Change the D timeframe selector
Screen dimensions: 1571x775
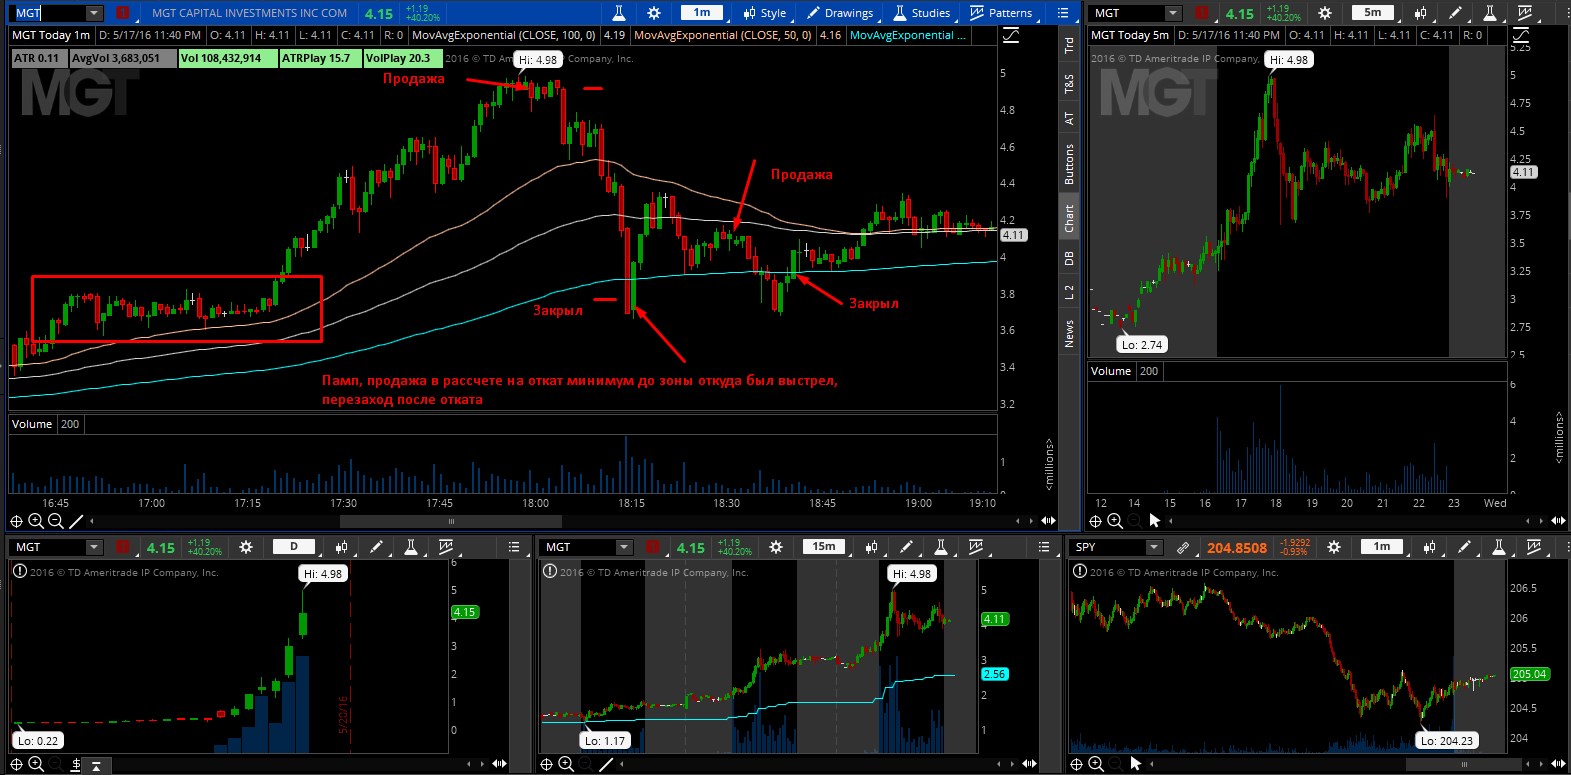pyautogui.click(x=294, y=547)
